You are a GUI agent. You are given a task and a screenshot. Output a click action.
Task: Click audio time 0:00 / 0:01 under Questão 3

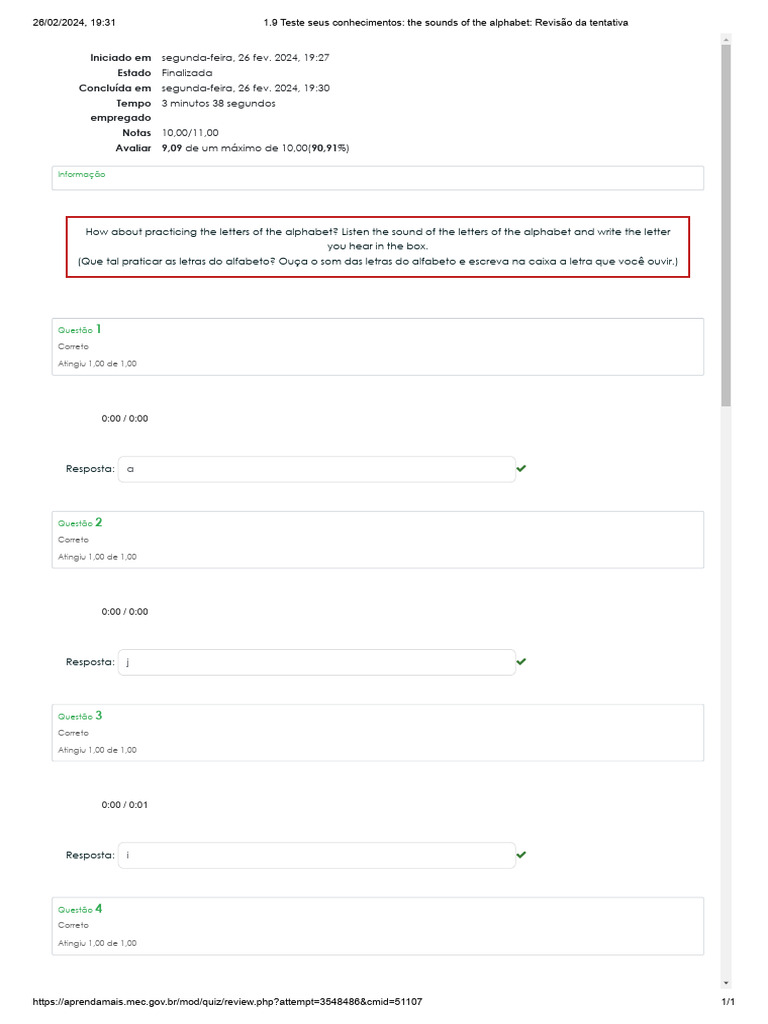[125, 805]
